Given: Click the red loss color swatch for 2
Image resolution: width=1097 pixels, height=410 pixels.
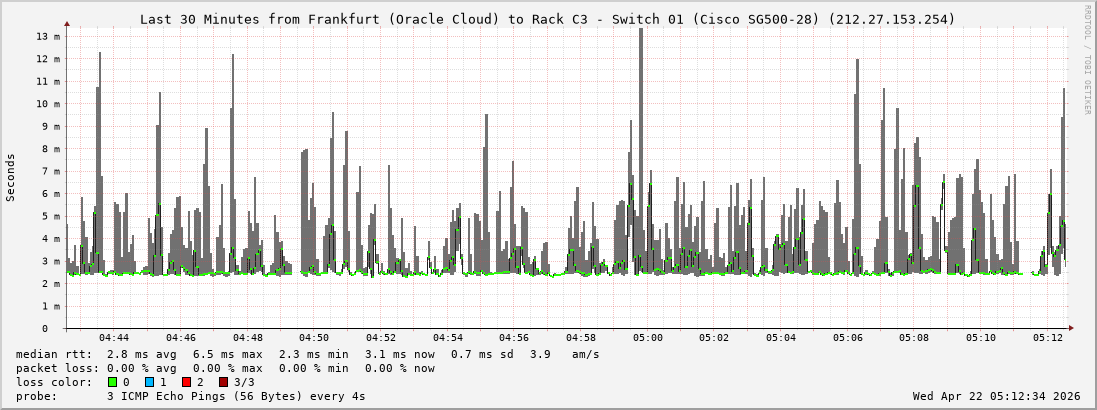Looking at the screenshot, I should click(186, 382).
